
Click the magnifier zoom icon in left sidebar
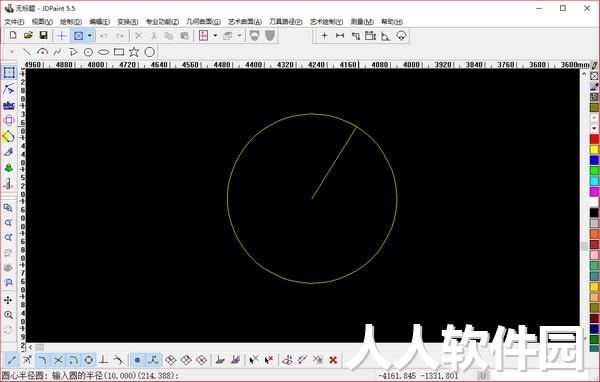click(x=8, y=315)
